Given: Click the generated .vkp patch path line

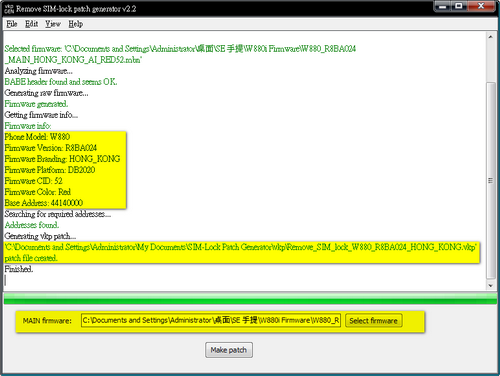Looking at the screenshot, I should pos(241,247).
